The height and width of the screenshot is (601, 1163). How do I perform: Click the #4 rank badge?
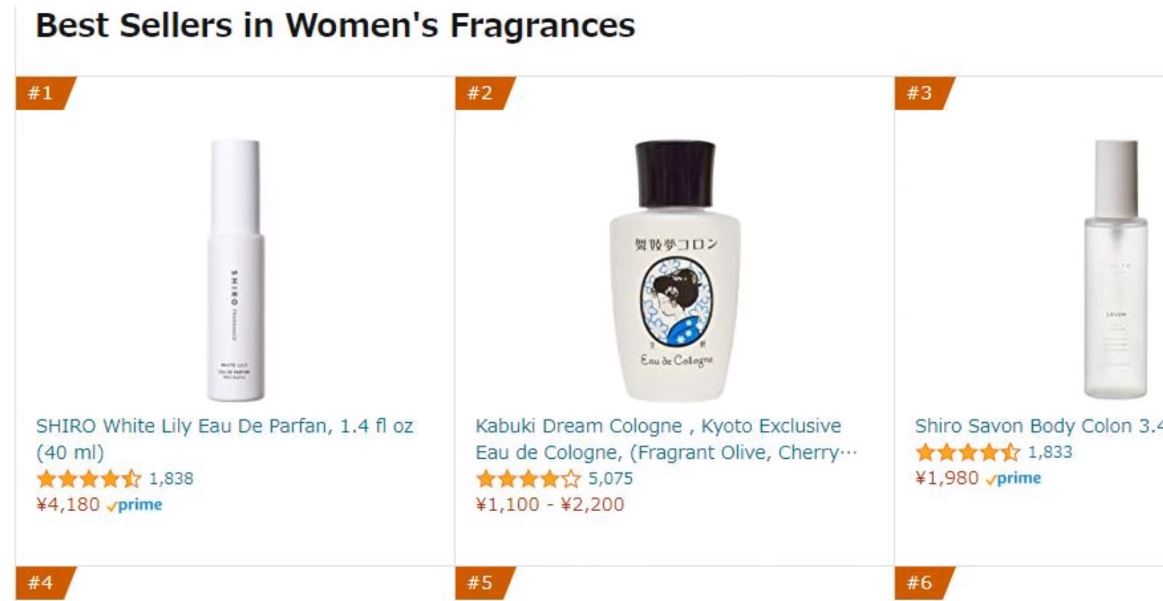point(41,582)
